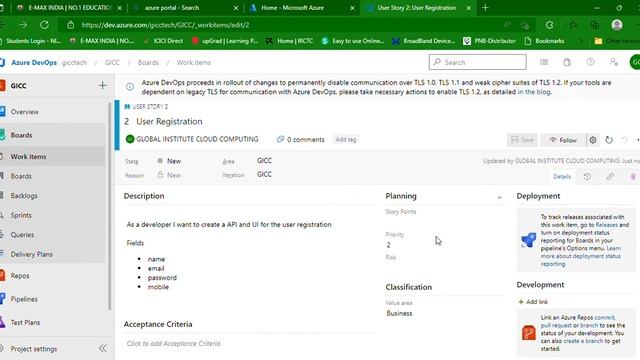Click the revert changes undo icon
Viewport: 640px width, 360px height.
point(624,140)
